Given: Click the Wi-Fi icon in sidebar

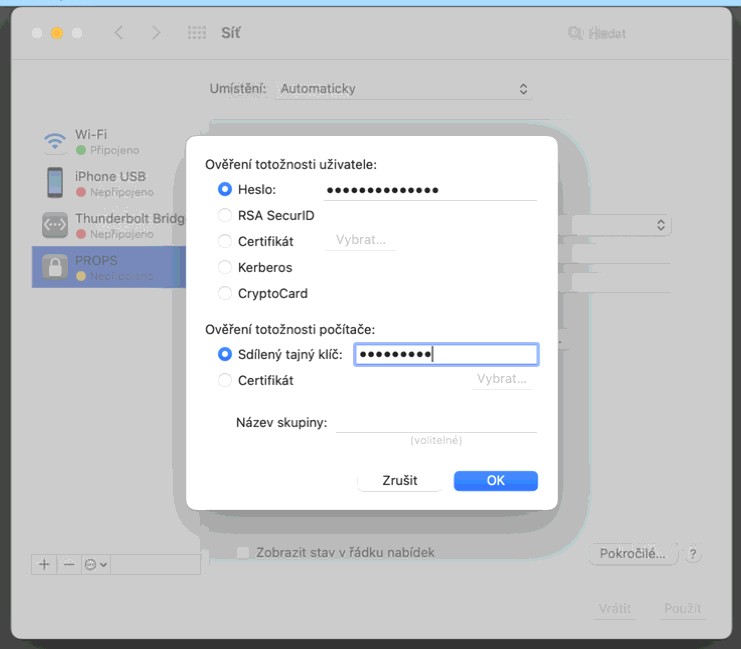Looking at the screenshot, I should click(x=54, y=142).
